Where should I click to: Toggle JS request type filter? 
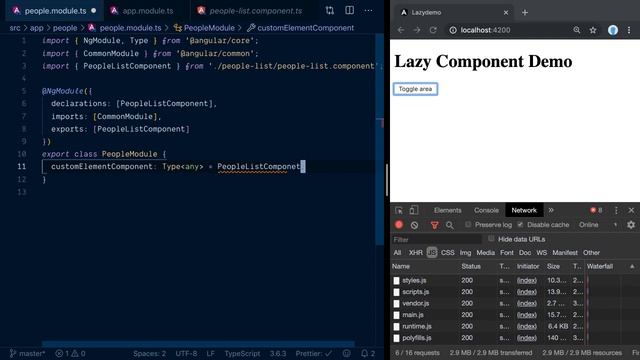point(432,253)
